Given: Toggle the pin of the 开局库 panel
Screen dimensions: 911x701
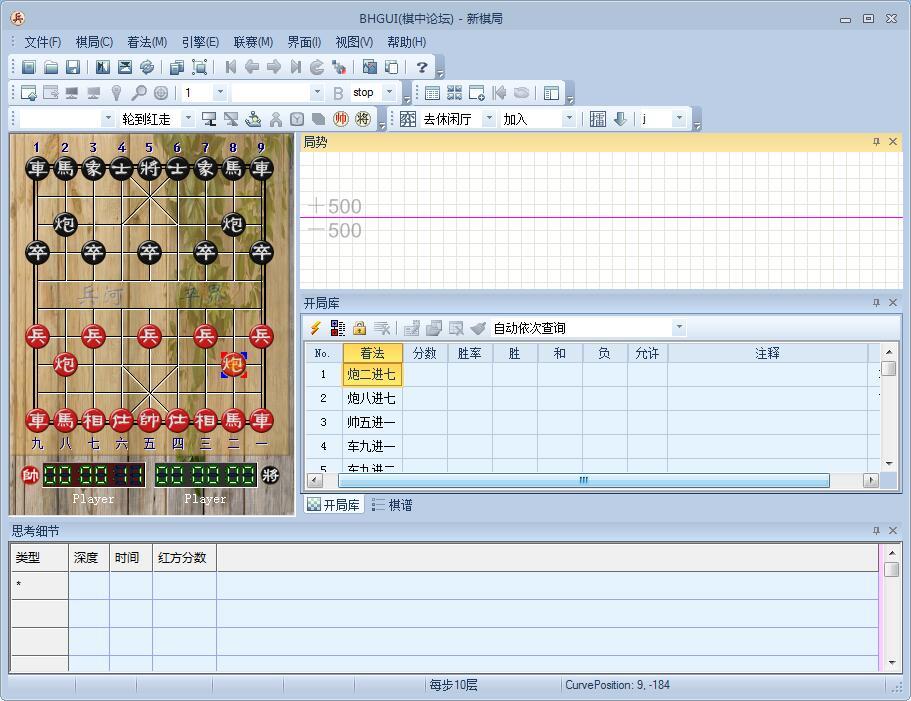Looking at the screenshot, I should coord(876,303).
